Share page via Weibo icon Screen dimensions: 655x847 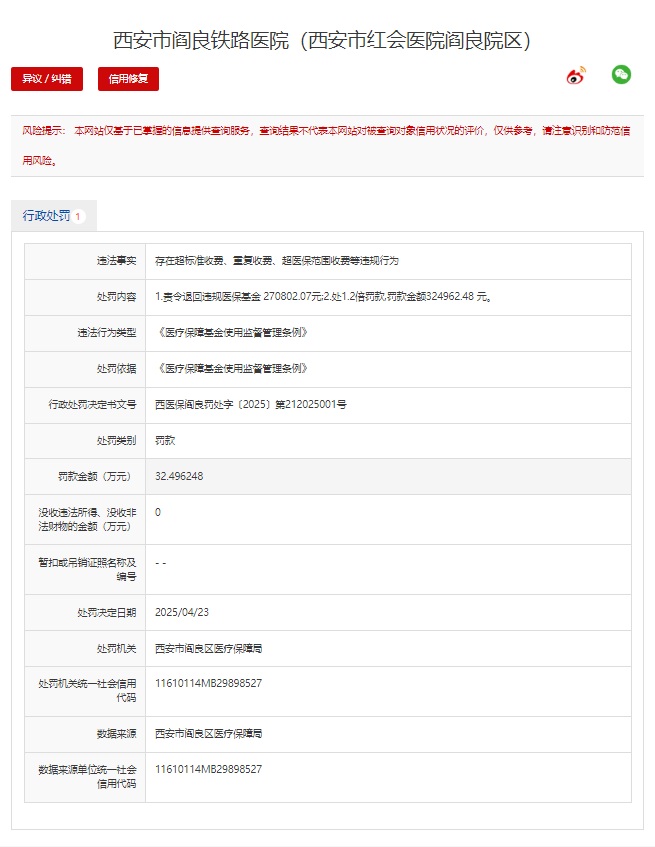point(576,76)
